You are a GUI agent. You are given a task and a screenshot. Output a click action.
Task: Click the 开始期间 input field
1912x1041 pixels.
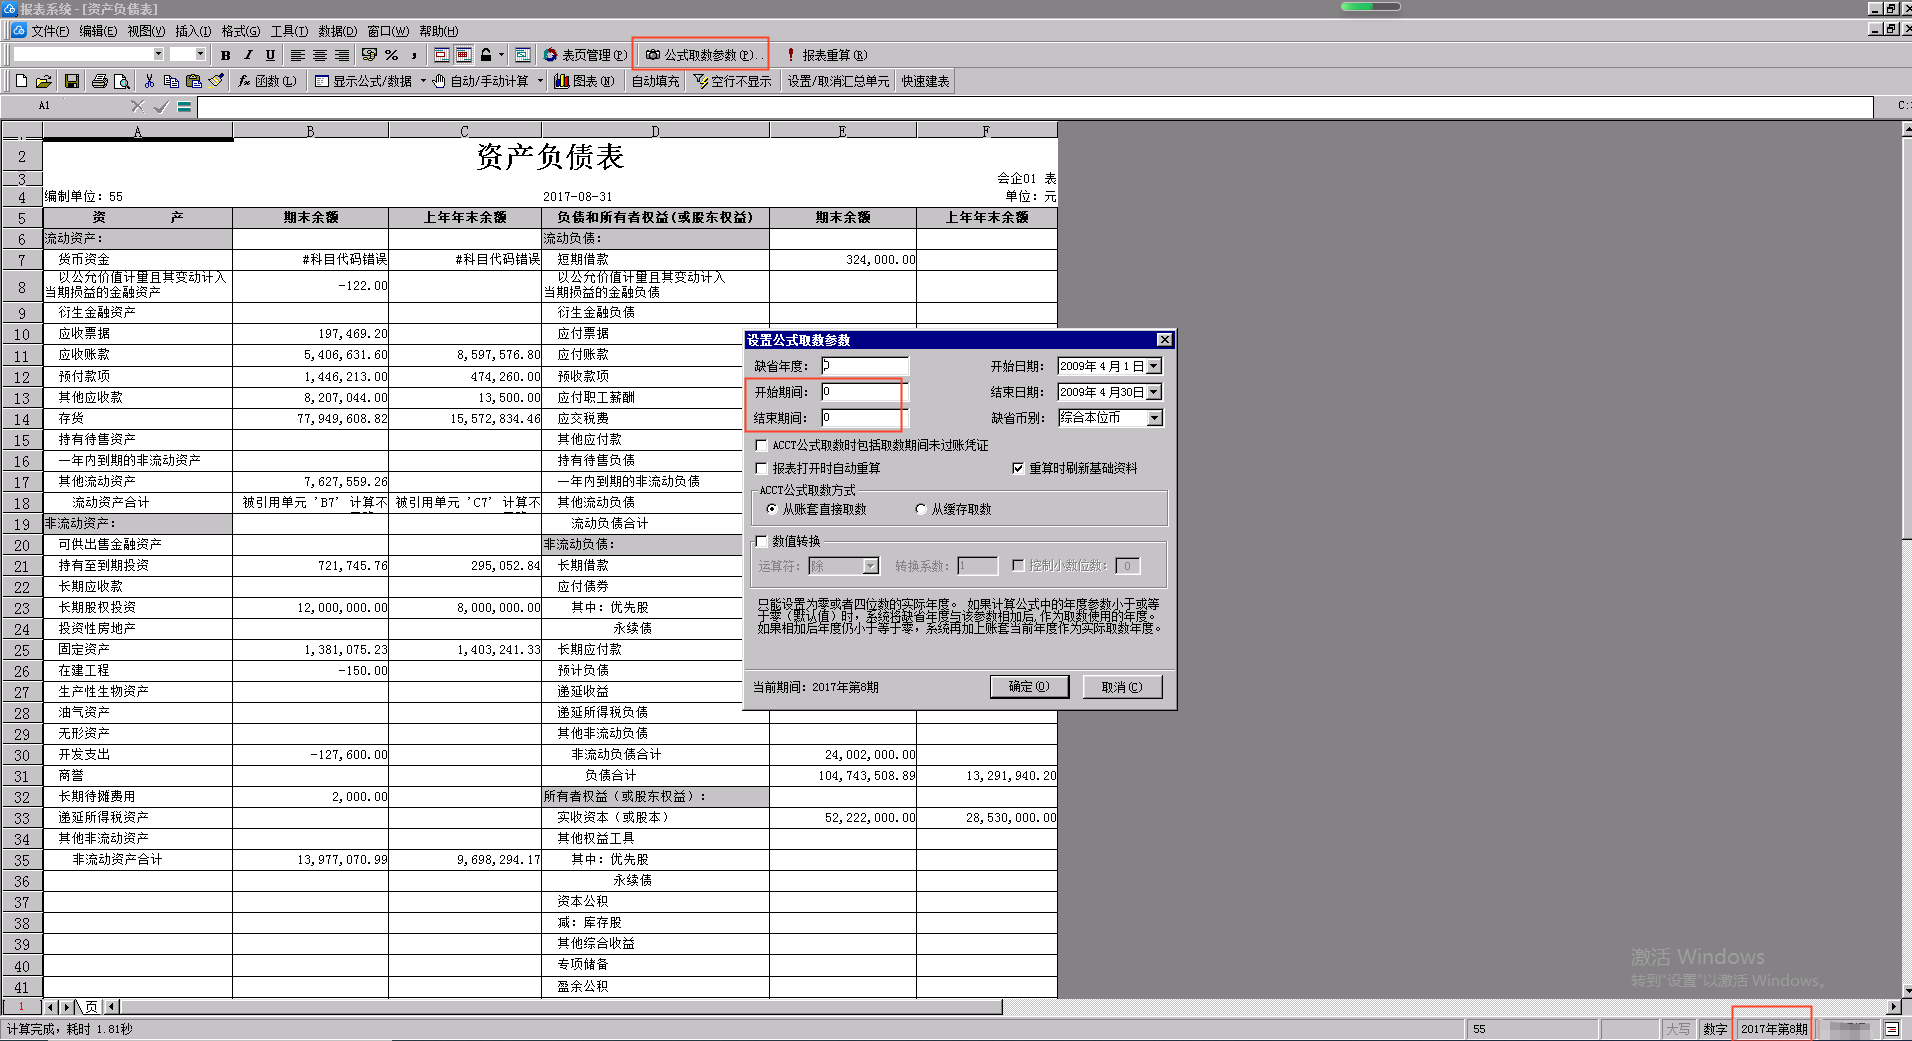864,392
